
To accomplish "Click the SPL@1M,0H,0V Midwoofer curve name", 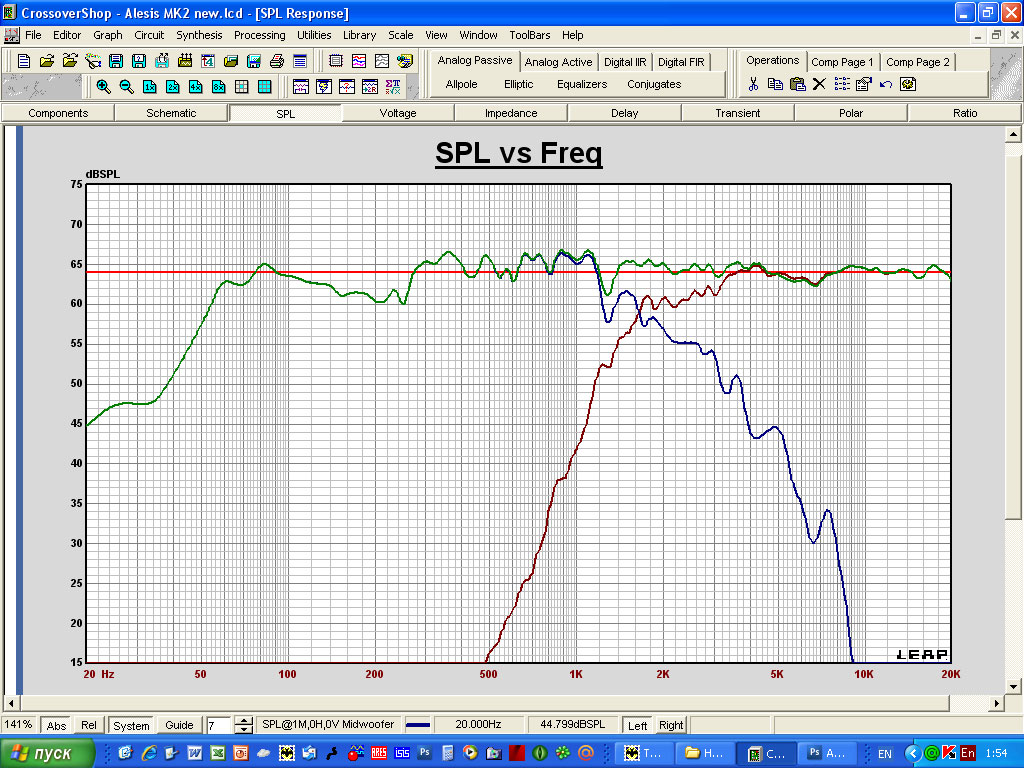I will tap(328, 724).
